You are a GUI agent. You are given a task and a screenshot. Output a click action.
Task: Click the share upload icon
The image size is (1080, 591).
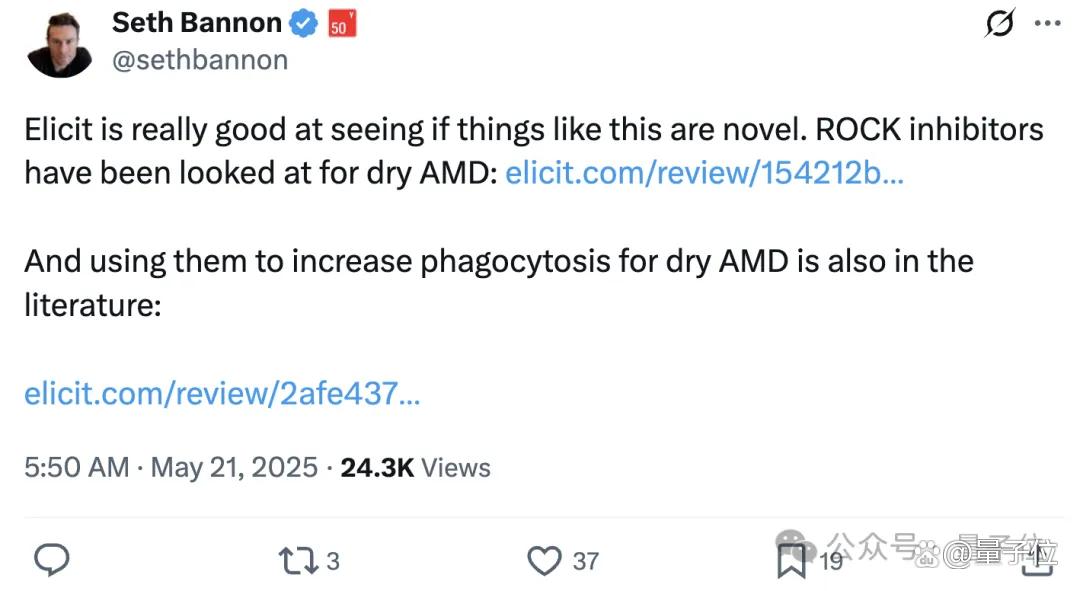tap(1038, 559)
